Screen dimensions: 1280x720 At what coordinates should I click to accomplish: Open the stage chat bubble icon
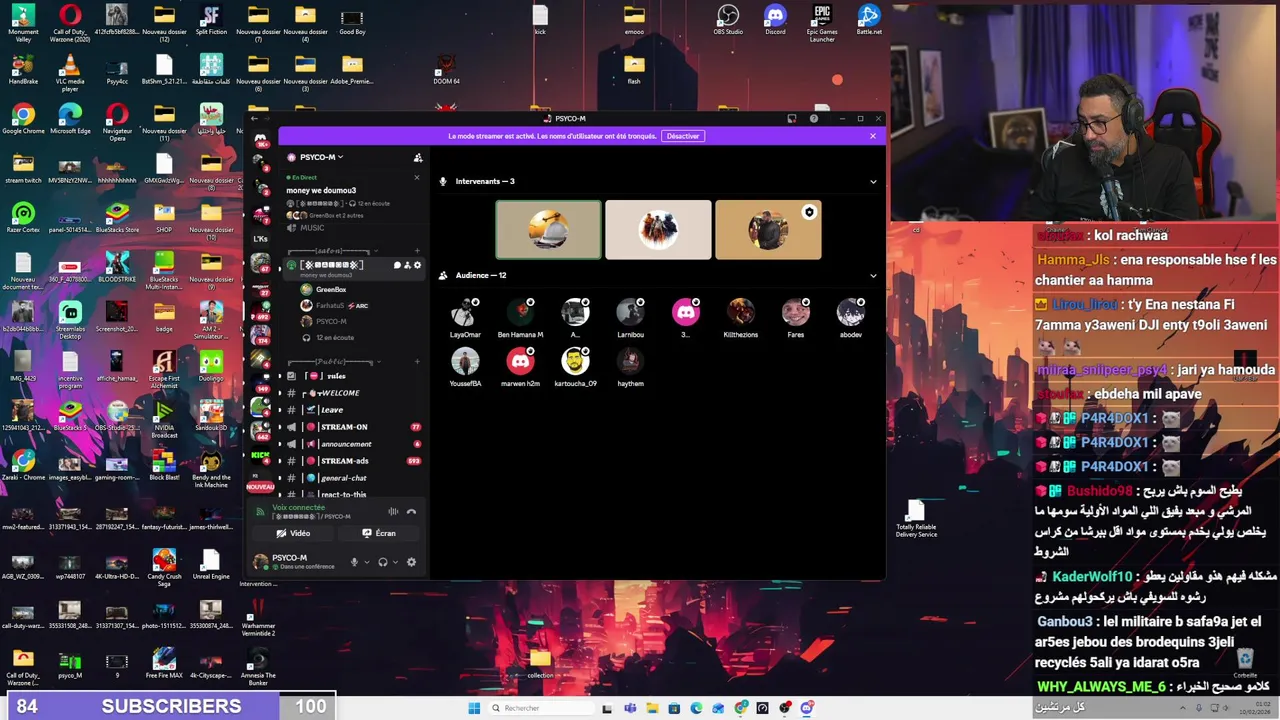[397, 265]
